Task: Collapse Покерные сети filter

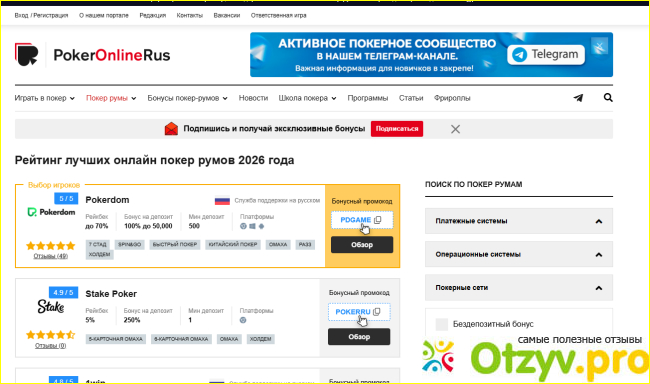Action: pos(519,288)
